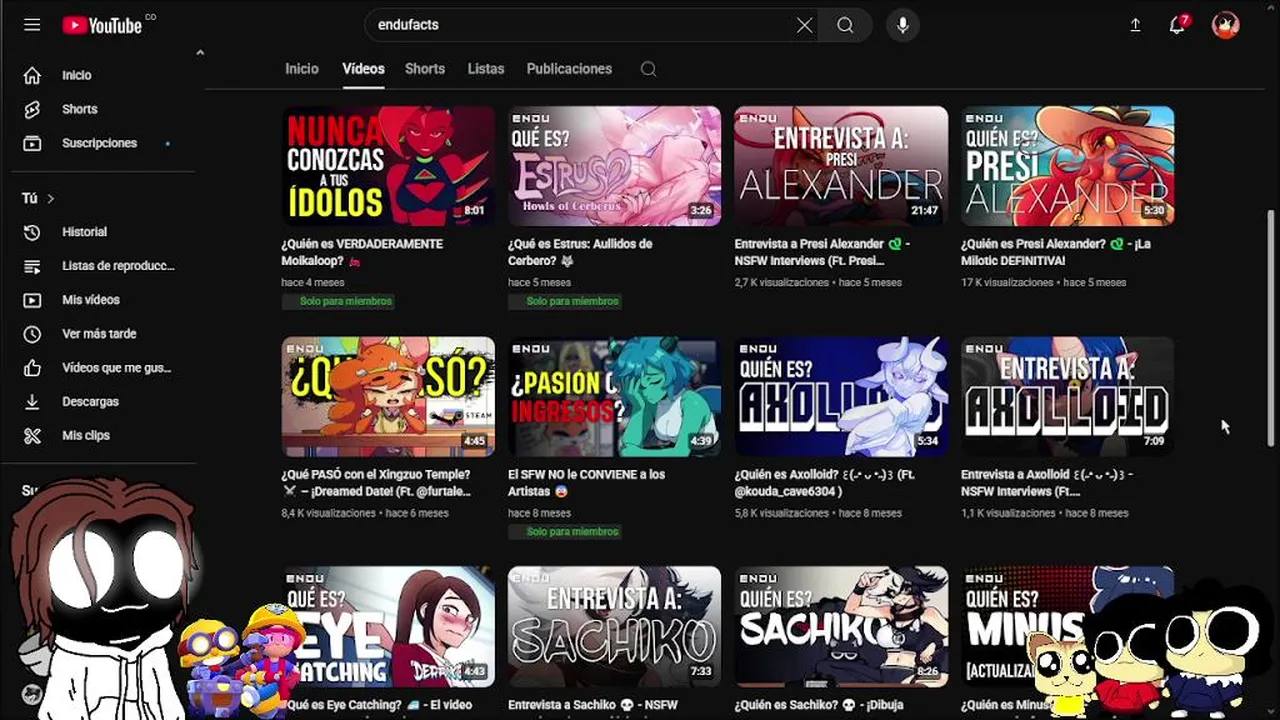The height and width of the screenshot is (720, 1280).
Task: Switch to the Shorts channel tab
Action: (x=425, y=69)
